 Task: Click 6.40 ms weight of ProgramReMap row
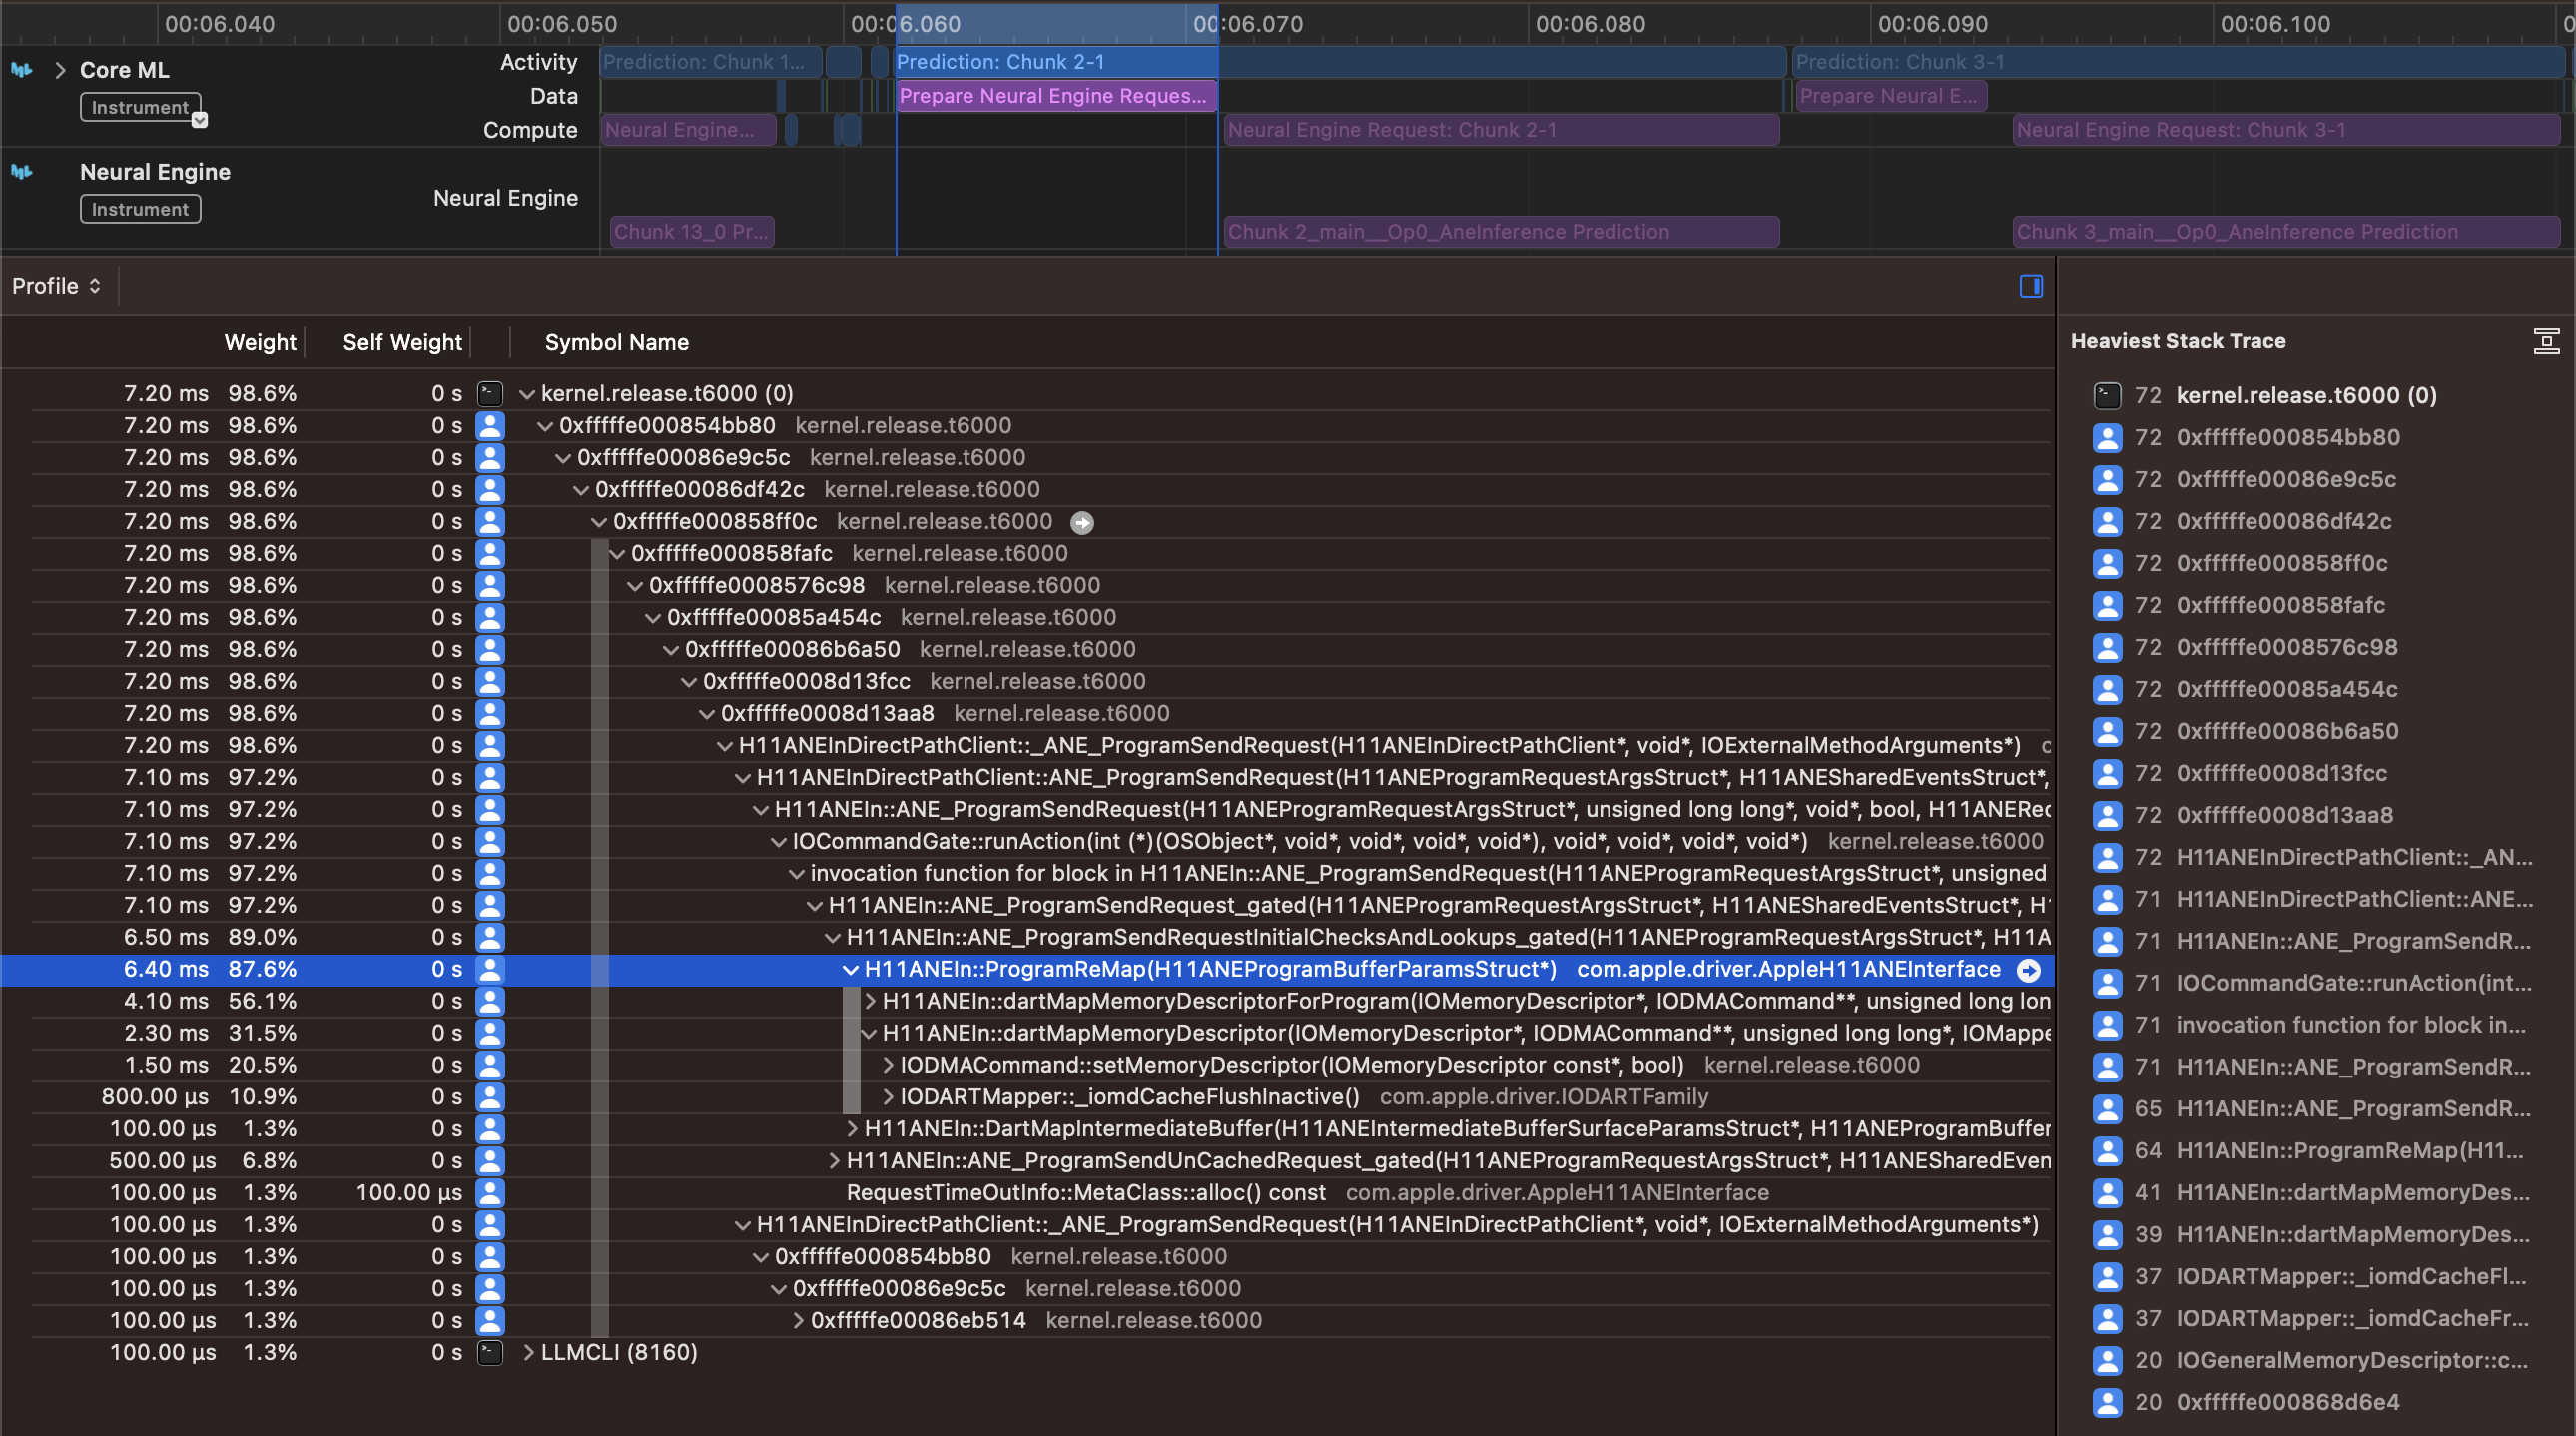pos(166,969)
